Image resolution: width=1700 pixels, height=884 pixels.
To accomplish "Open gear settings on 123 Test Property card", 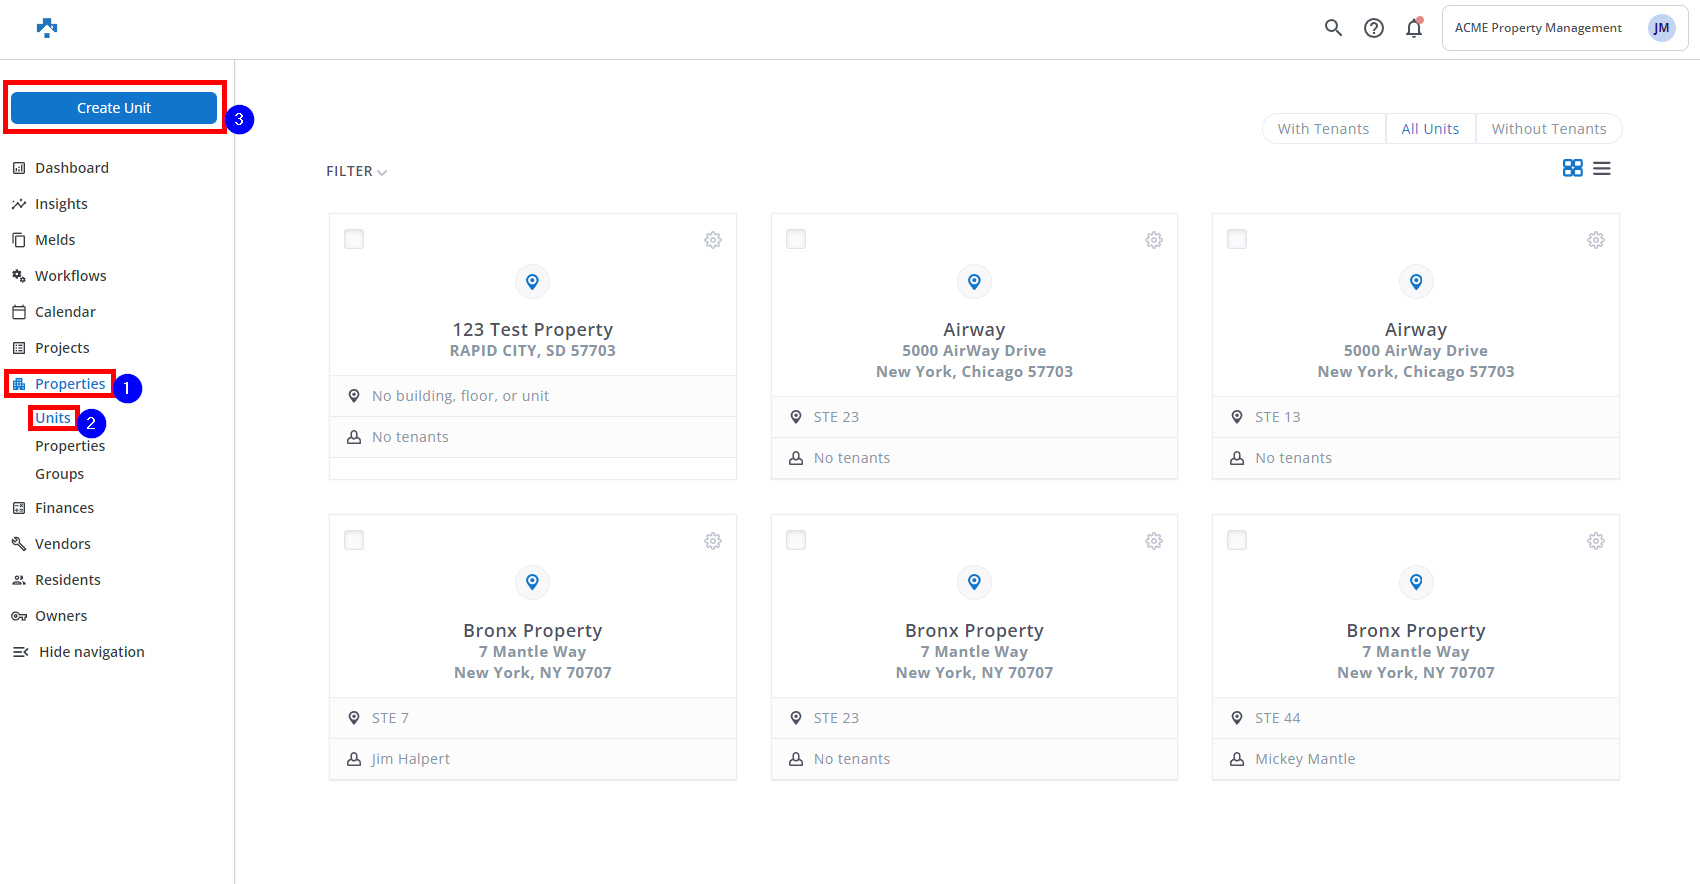I will [x=712, y=240].
